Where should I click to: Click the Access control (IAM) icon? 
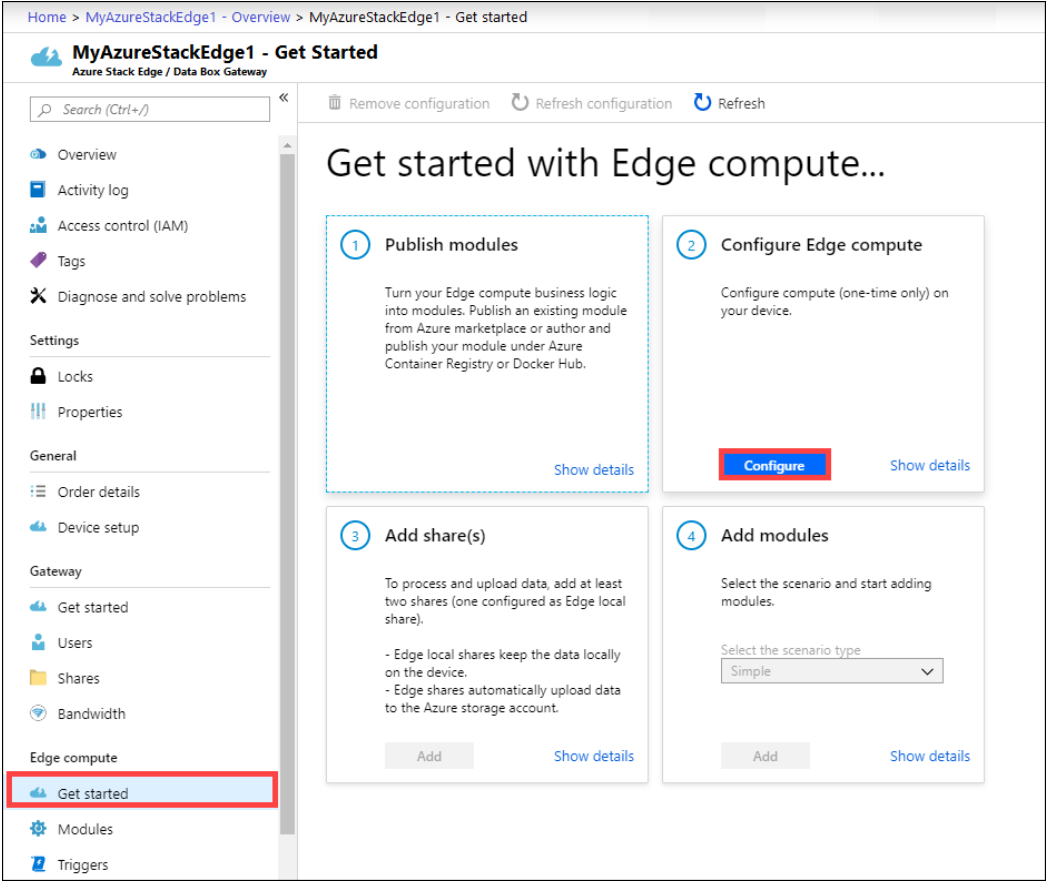click(x=38, y=226)
